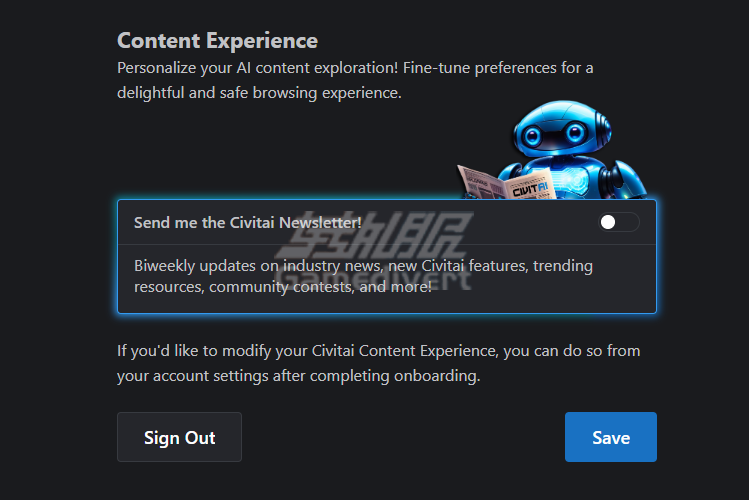Enable the Civitai Newsletter toggle switch
Image resolution: width=749 pixels, height=500 pixels.
point(619,222)
